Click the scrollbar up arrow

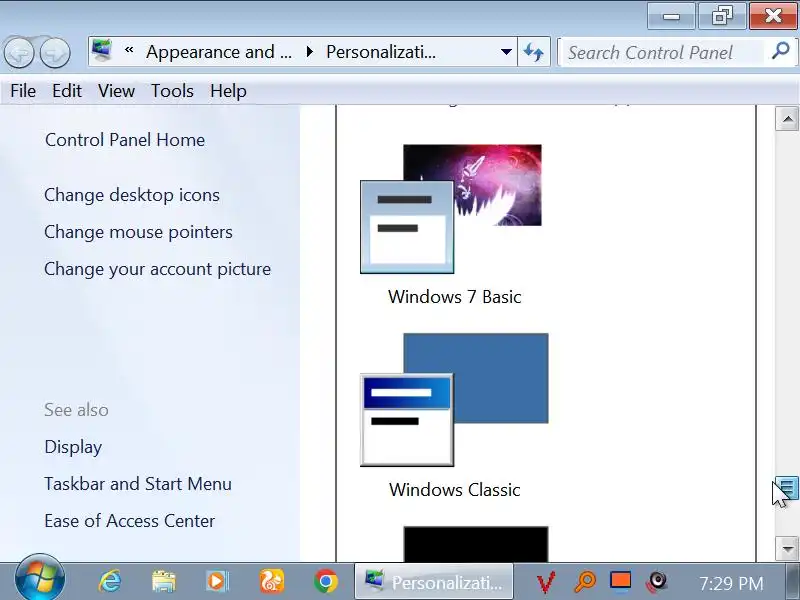pyautogui.click(x=787, y=119)
